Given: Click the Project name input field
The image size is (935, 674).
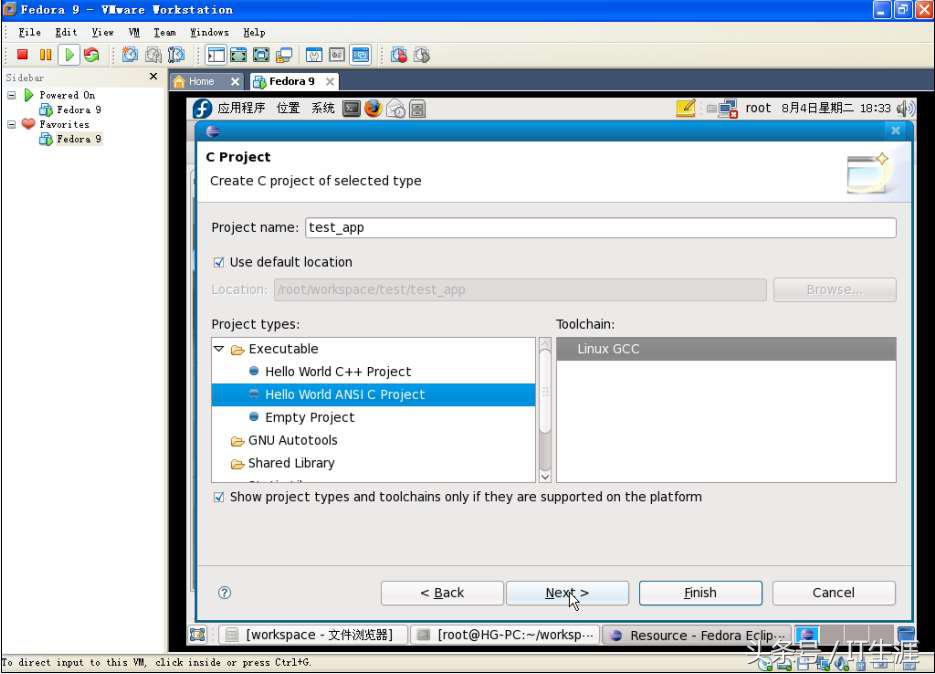Looking at the screenshot, I should [600, 227].
